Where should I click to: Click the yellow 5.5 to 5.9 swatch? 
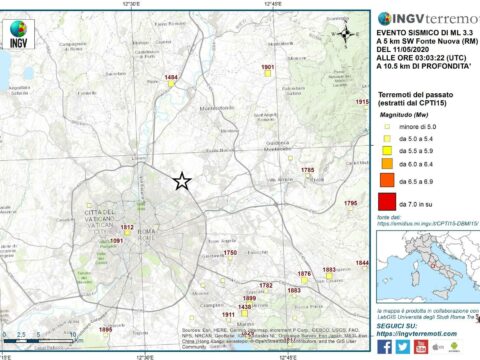click(387, 151)
